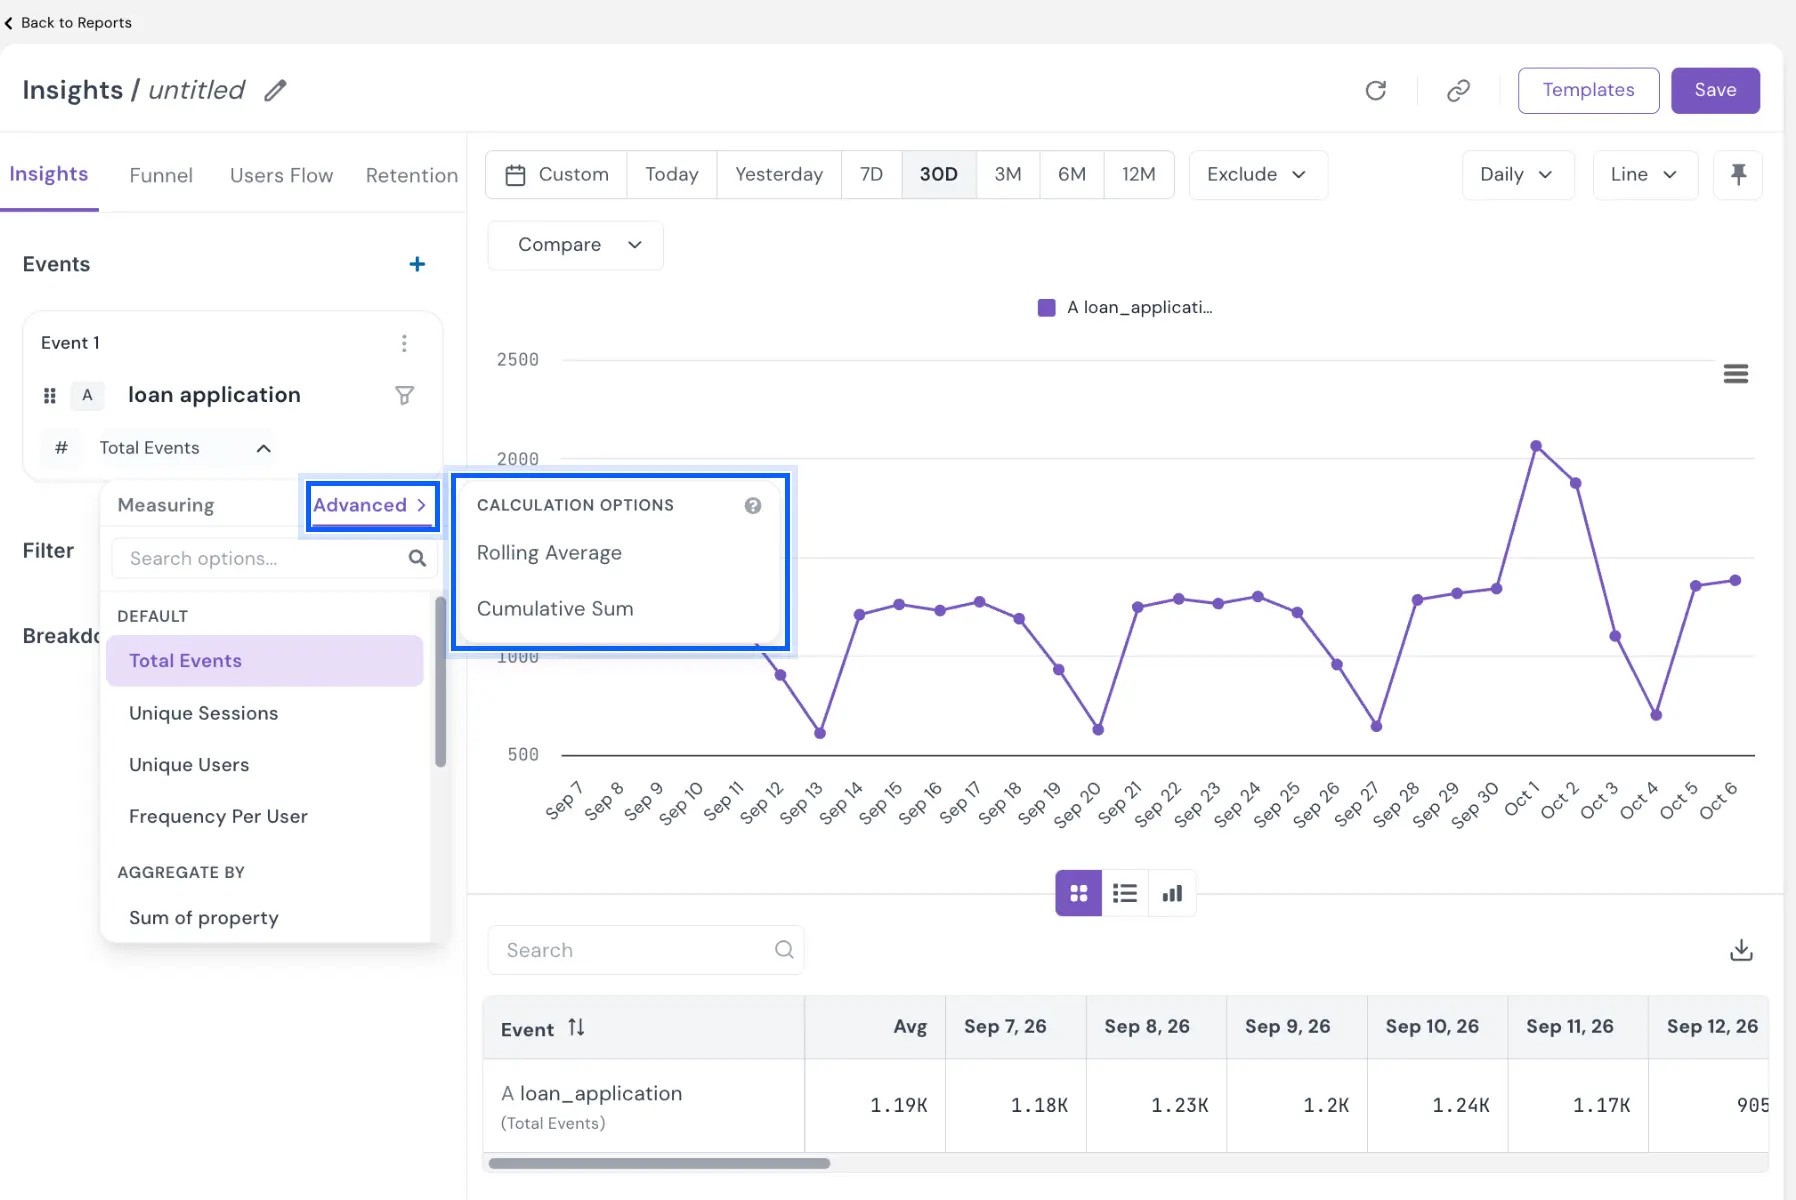Viewport: 1796px width, 1200px height.
Task: Sort the Event column
Action: pyautogui.click(x=576, y=1028)
